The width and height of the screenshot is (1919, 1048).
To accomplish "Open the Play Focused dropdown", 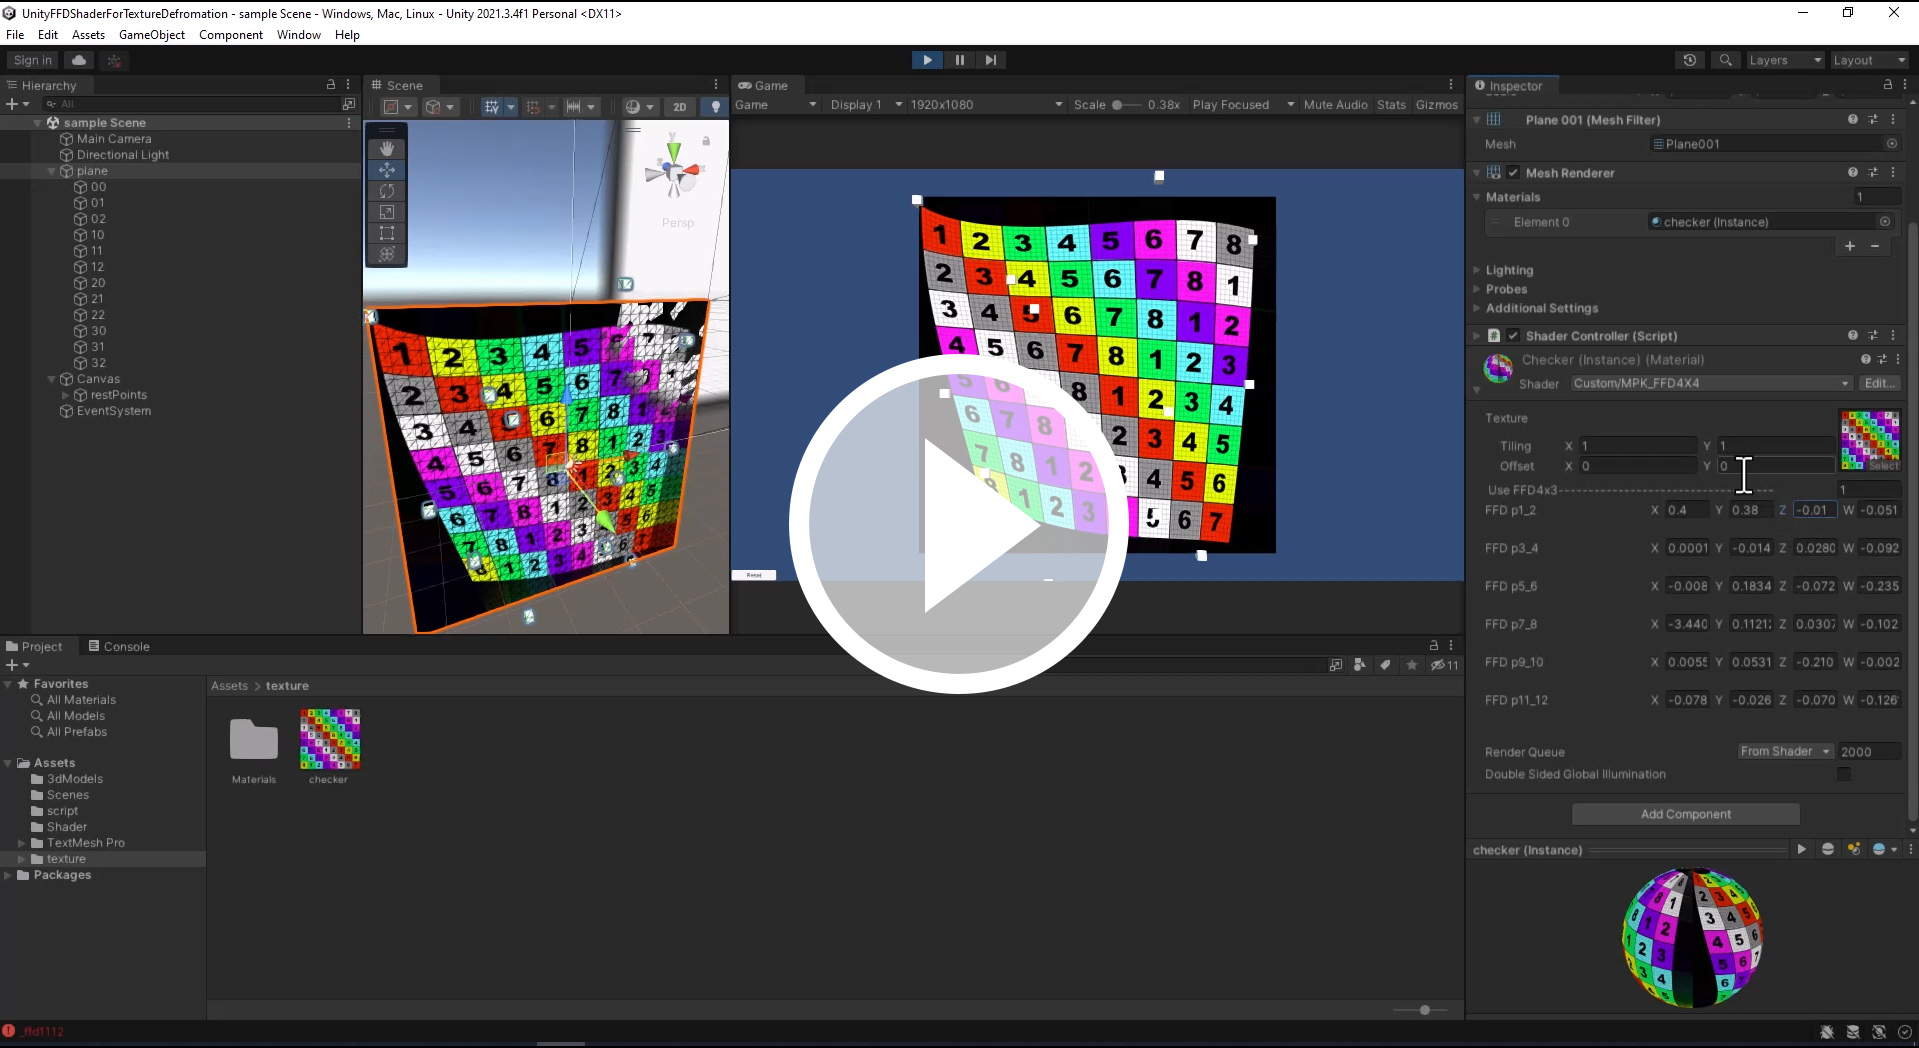I will coord(1243,104).
